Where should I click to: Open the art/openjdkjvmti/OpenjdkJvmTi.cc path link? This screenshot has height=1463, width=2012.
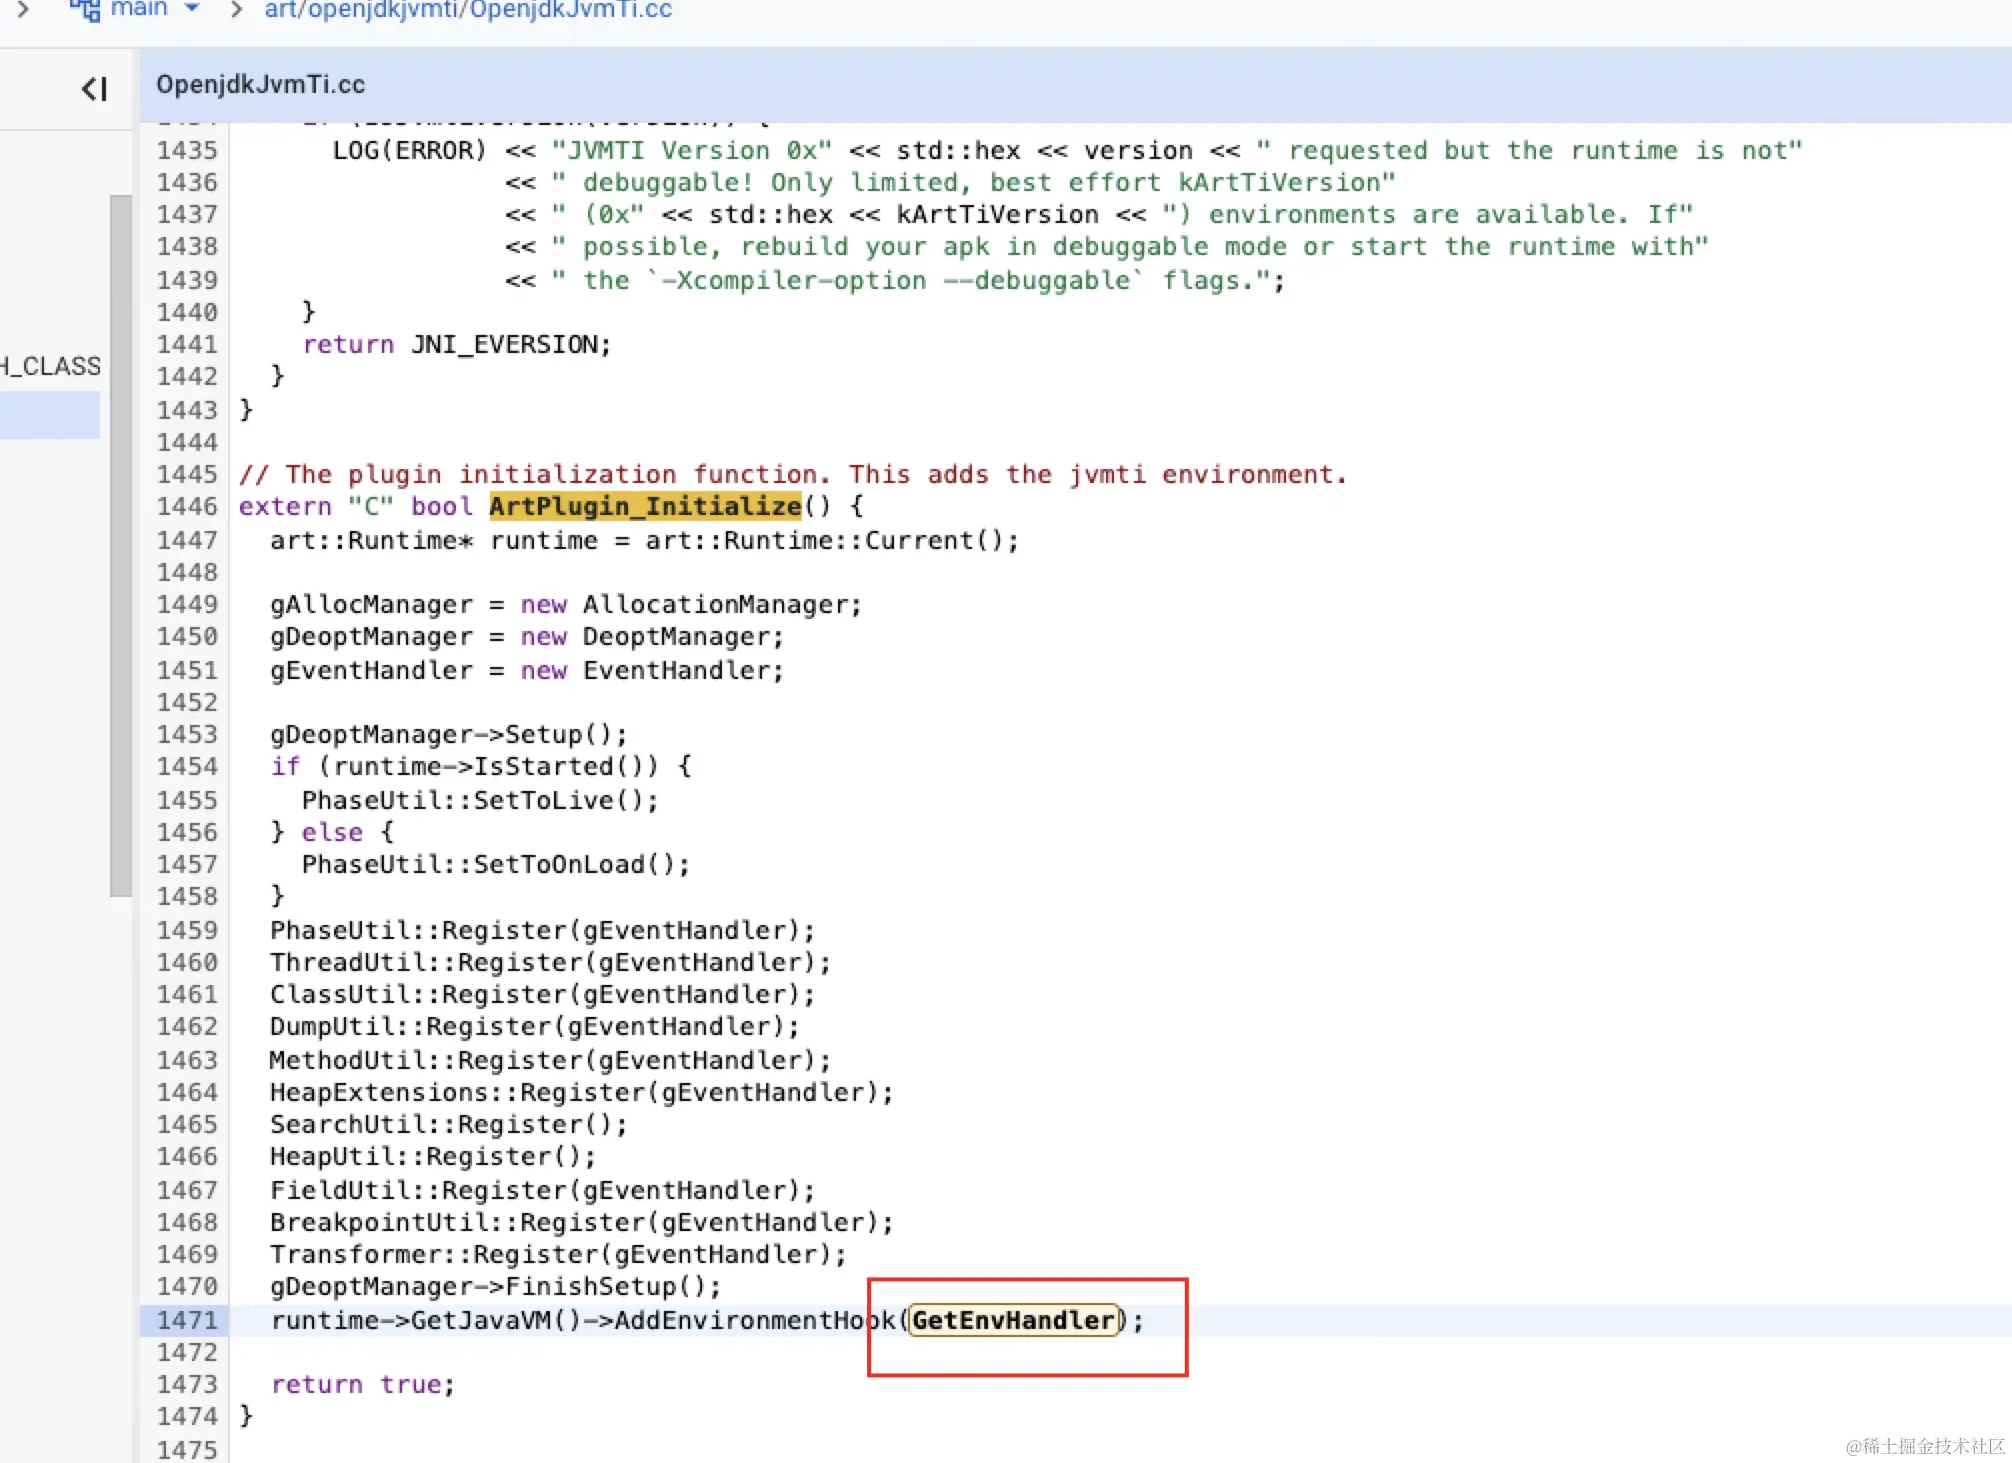tap(467, 9)
